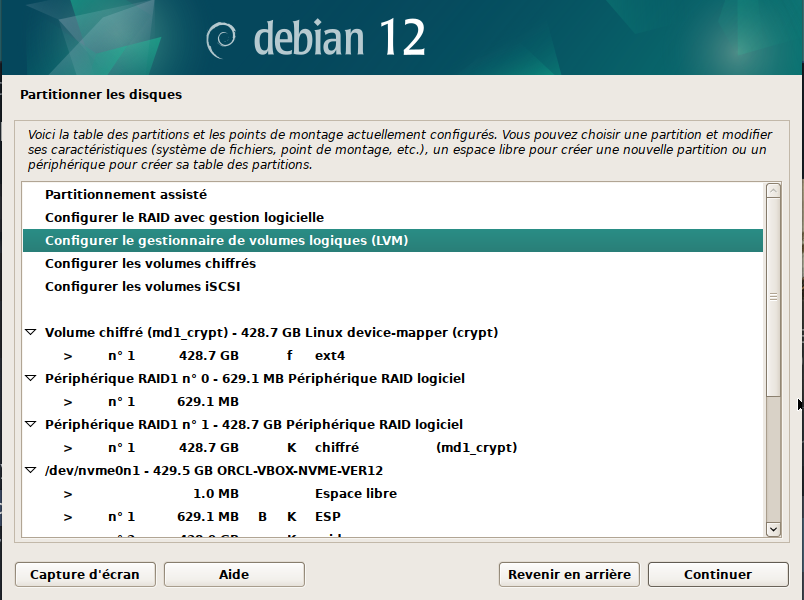Click the scrollbar up arrow
The height and width of the screenshot is (600, 804).
(773, 191)
